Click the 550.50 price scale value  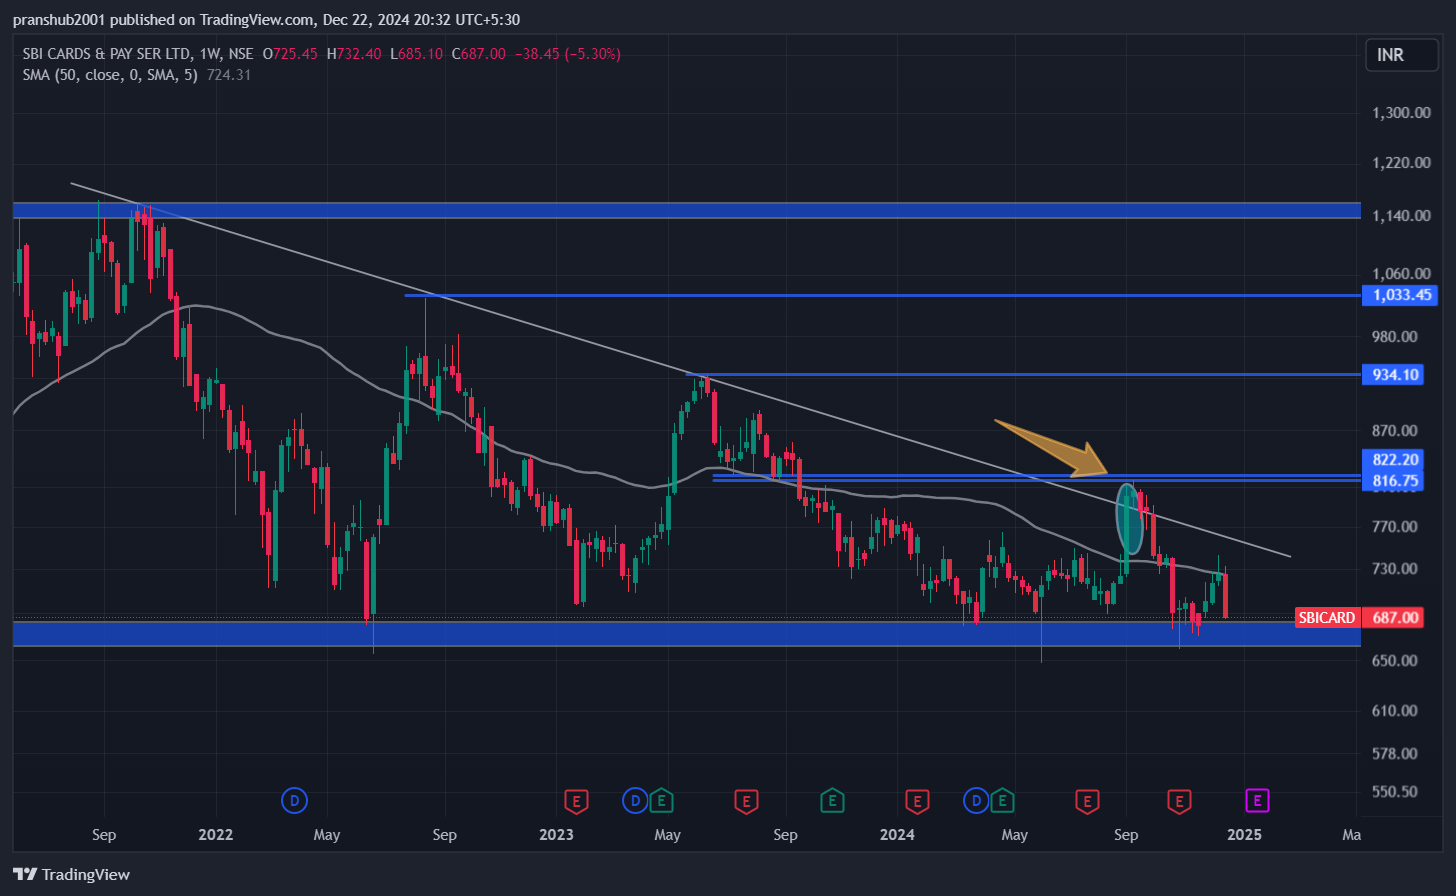pyautogui.click(x=1394, y=792)
